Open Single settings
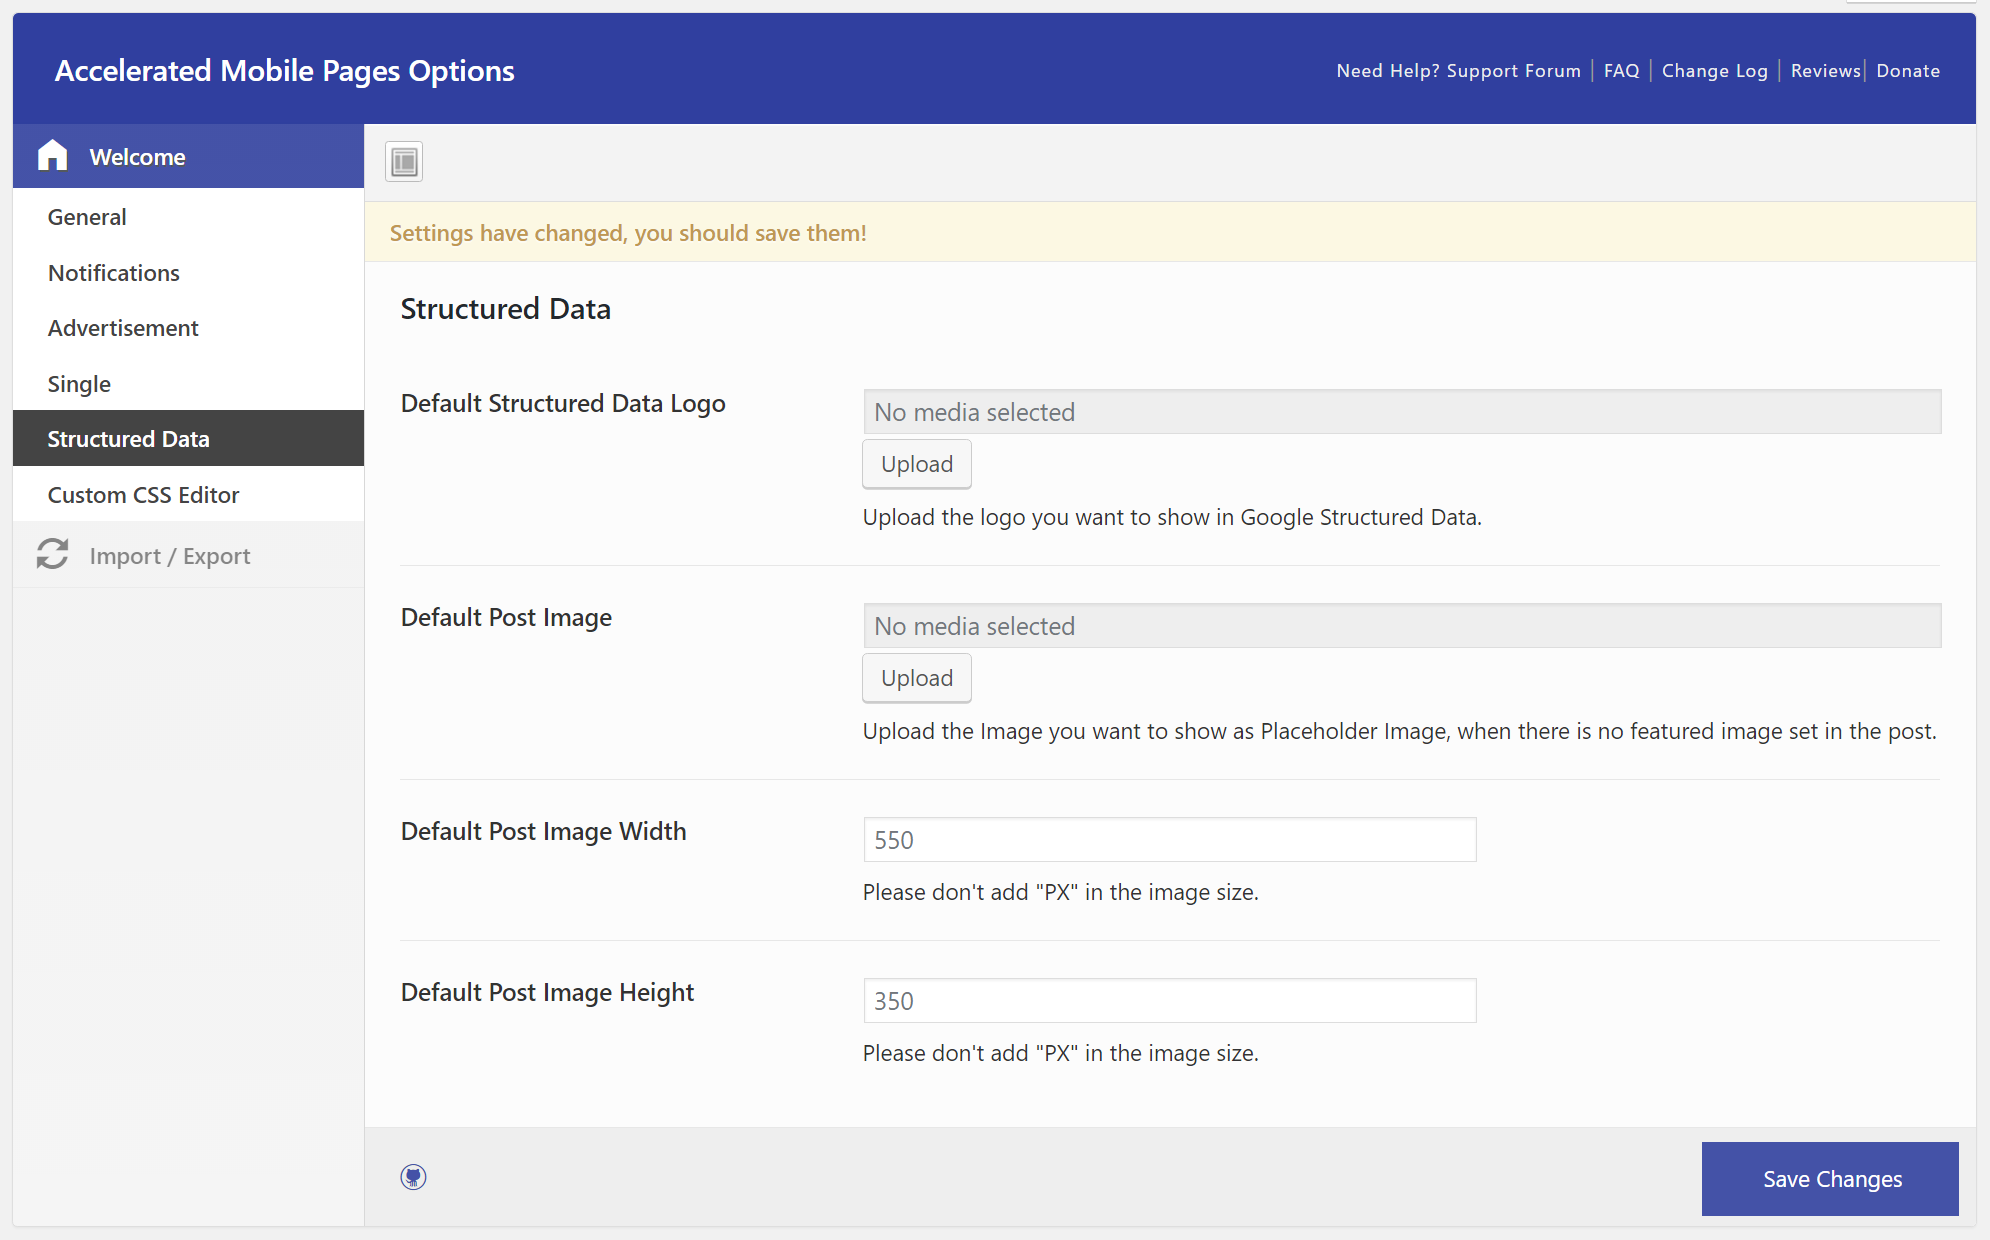 coord(188,384)
